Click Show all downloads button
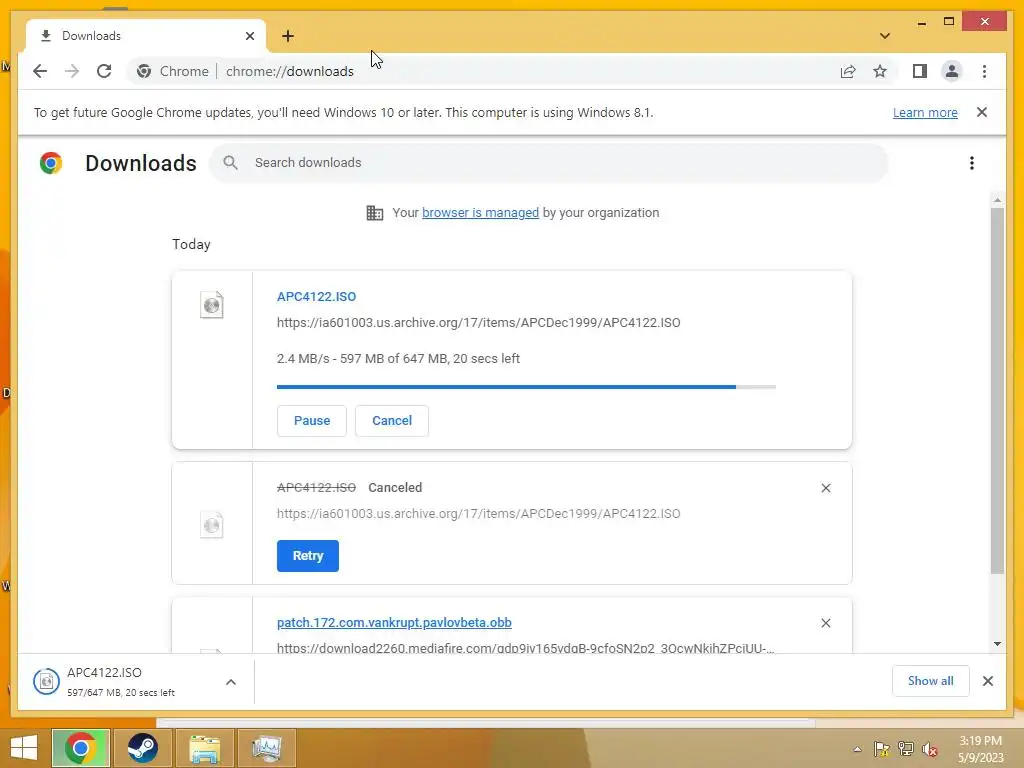Screen dimensions: 1024x768 click(931, 681)
